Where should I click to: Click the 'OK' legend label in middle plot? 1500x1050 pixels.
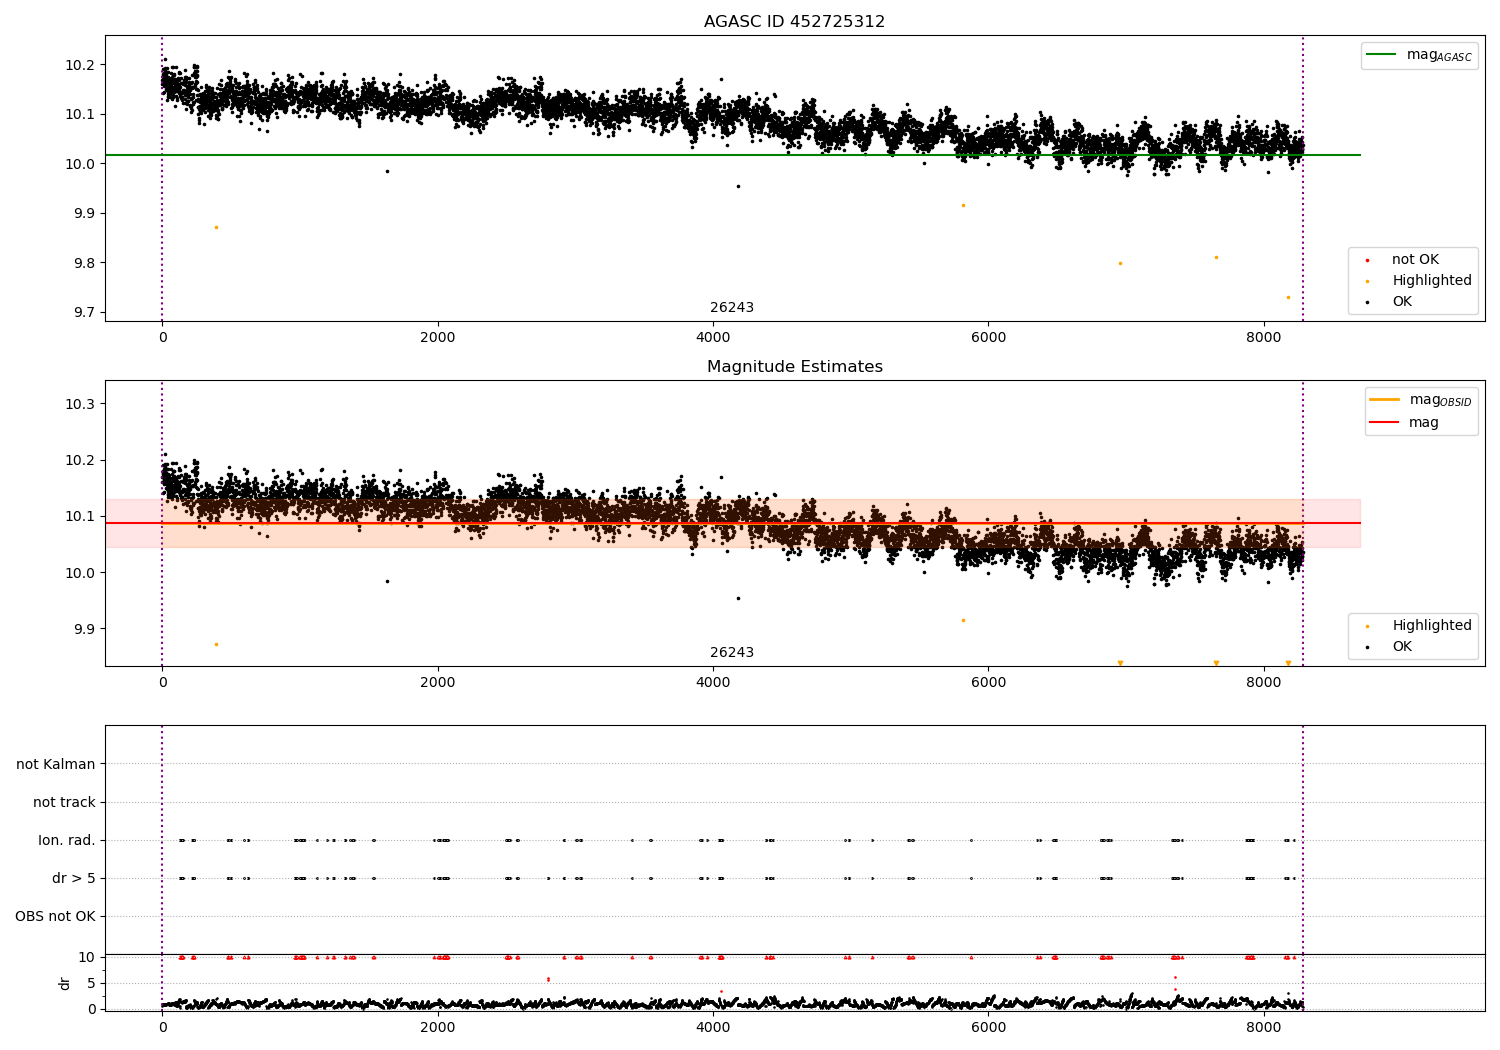(1402, 647)
